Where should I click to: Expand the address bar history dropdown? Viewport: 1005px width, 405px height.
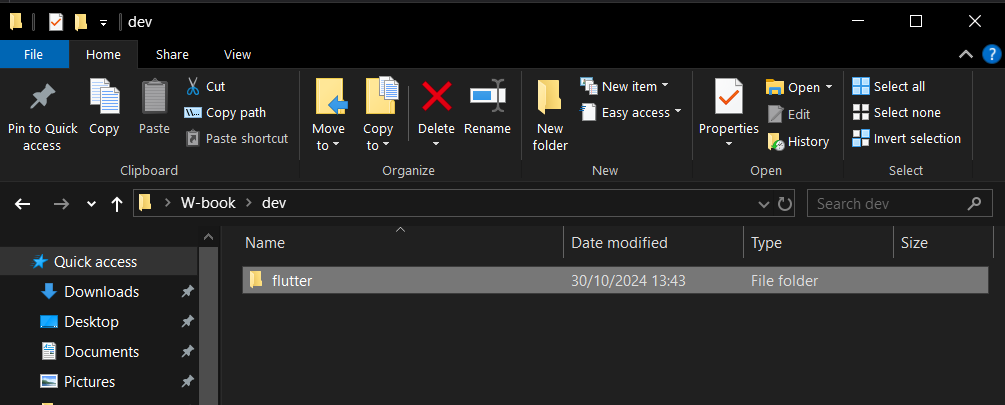763,204
